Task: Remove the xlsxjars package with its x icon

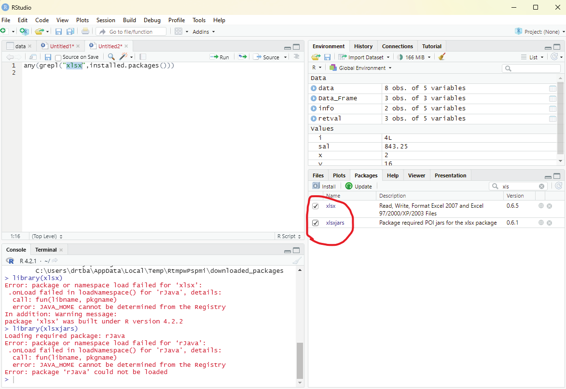Action: [x=549, y=223]
